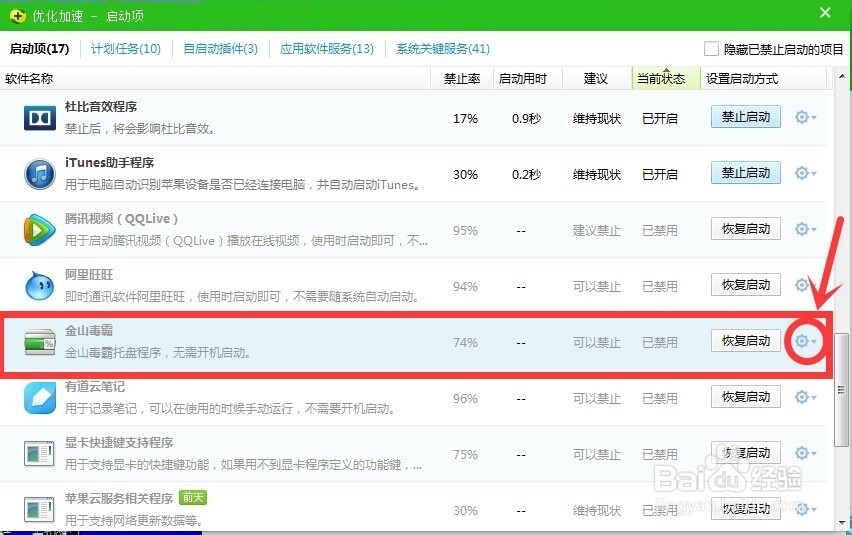Click the 有道云笔记 note icon
Image resolution: width=852 pixels, height=535 pixels.
(x=40, y=398)
